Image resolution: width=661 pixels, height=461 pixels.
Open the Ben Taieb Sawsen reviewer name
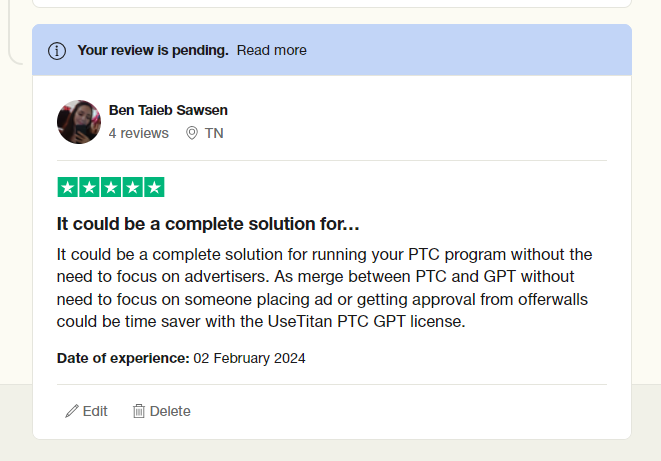tap(168, 110)
